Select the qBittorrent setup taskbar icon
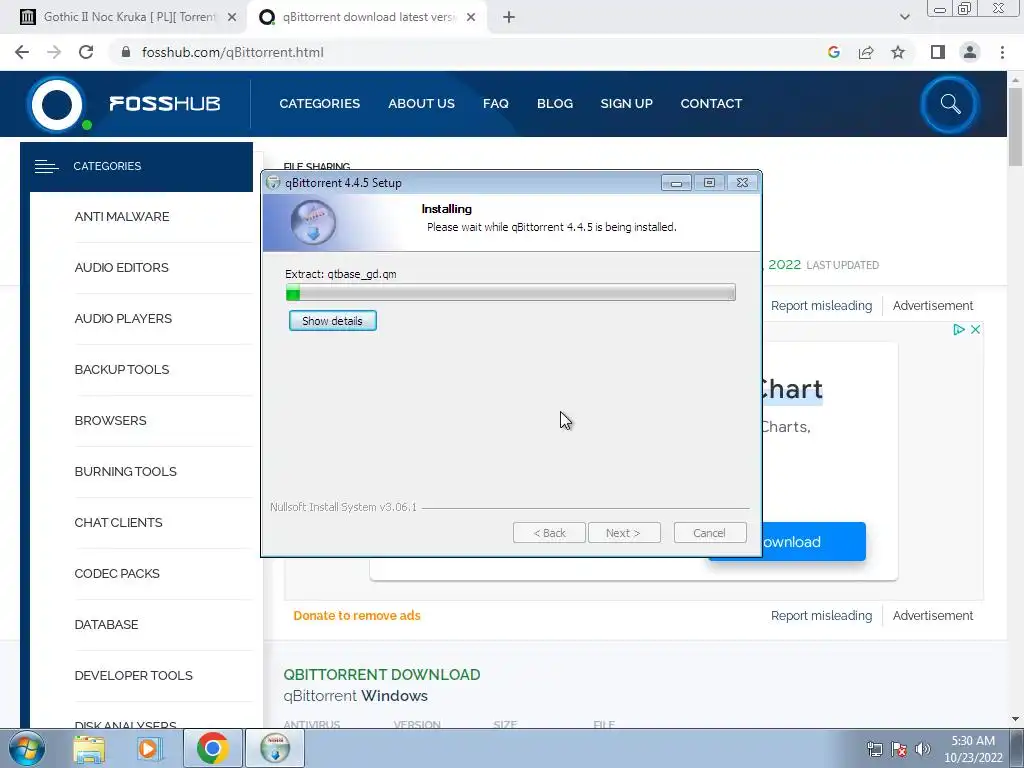 pos(275,748)
